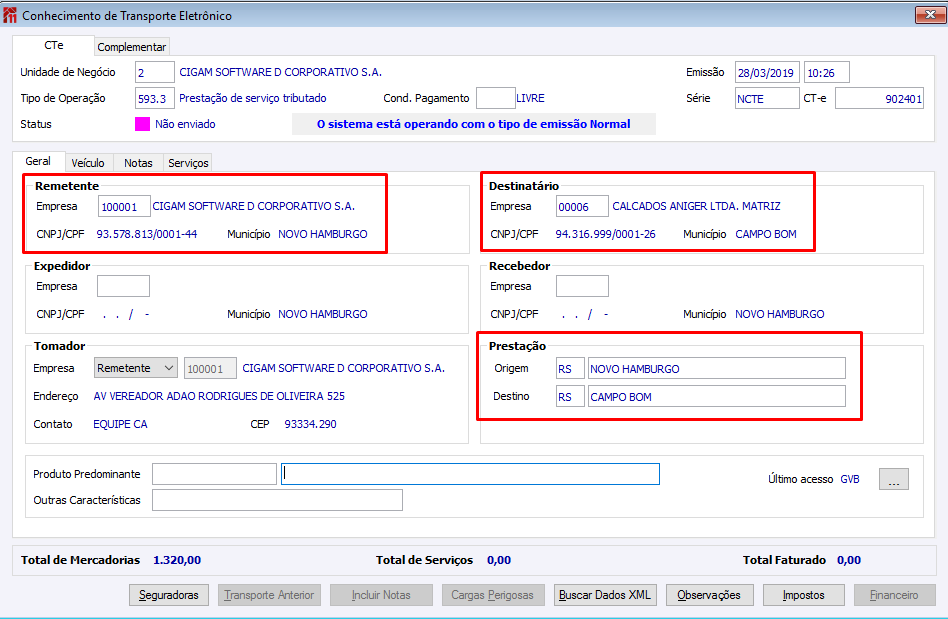This screenshot has width=948, height=619.
Task: Select the Geral tab
Action: point(38,161)
